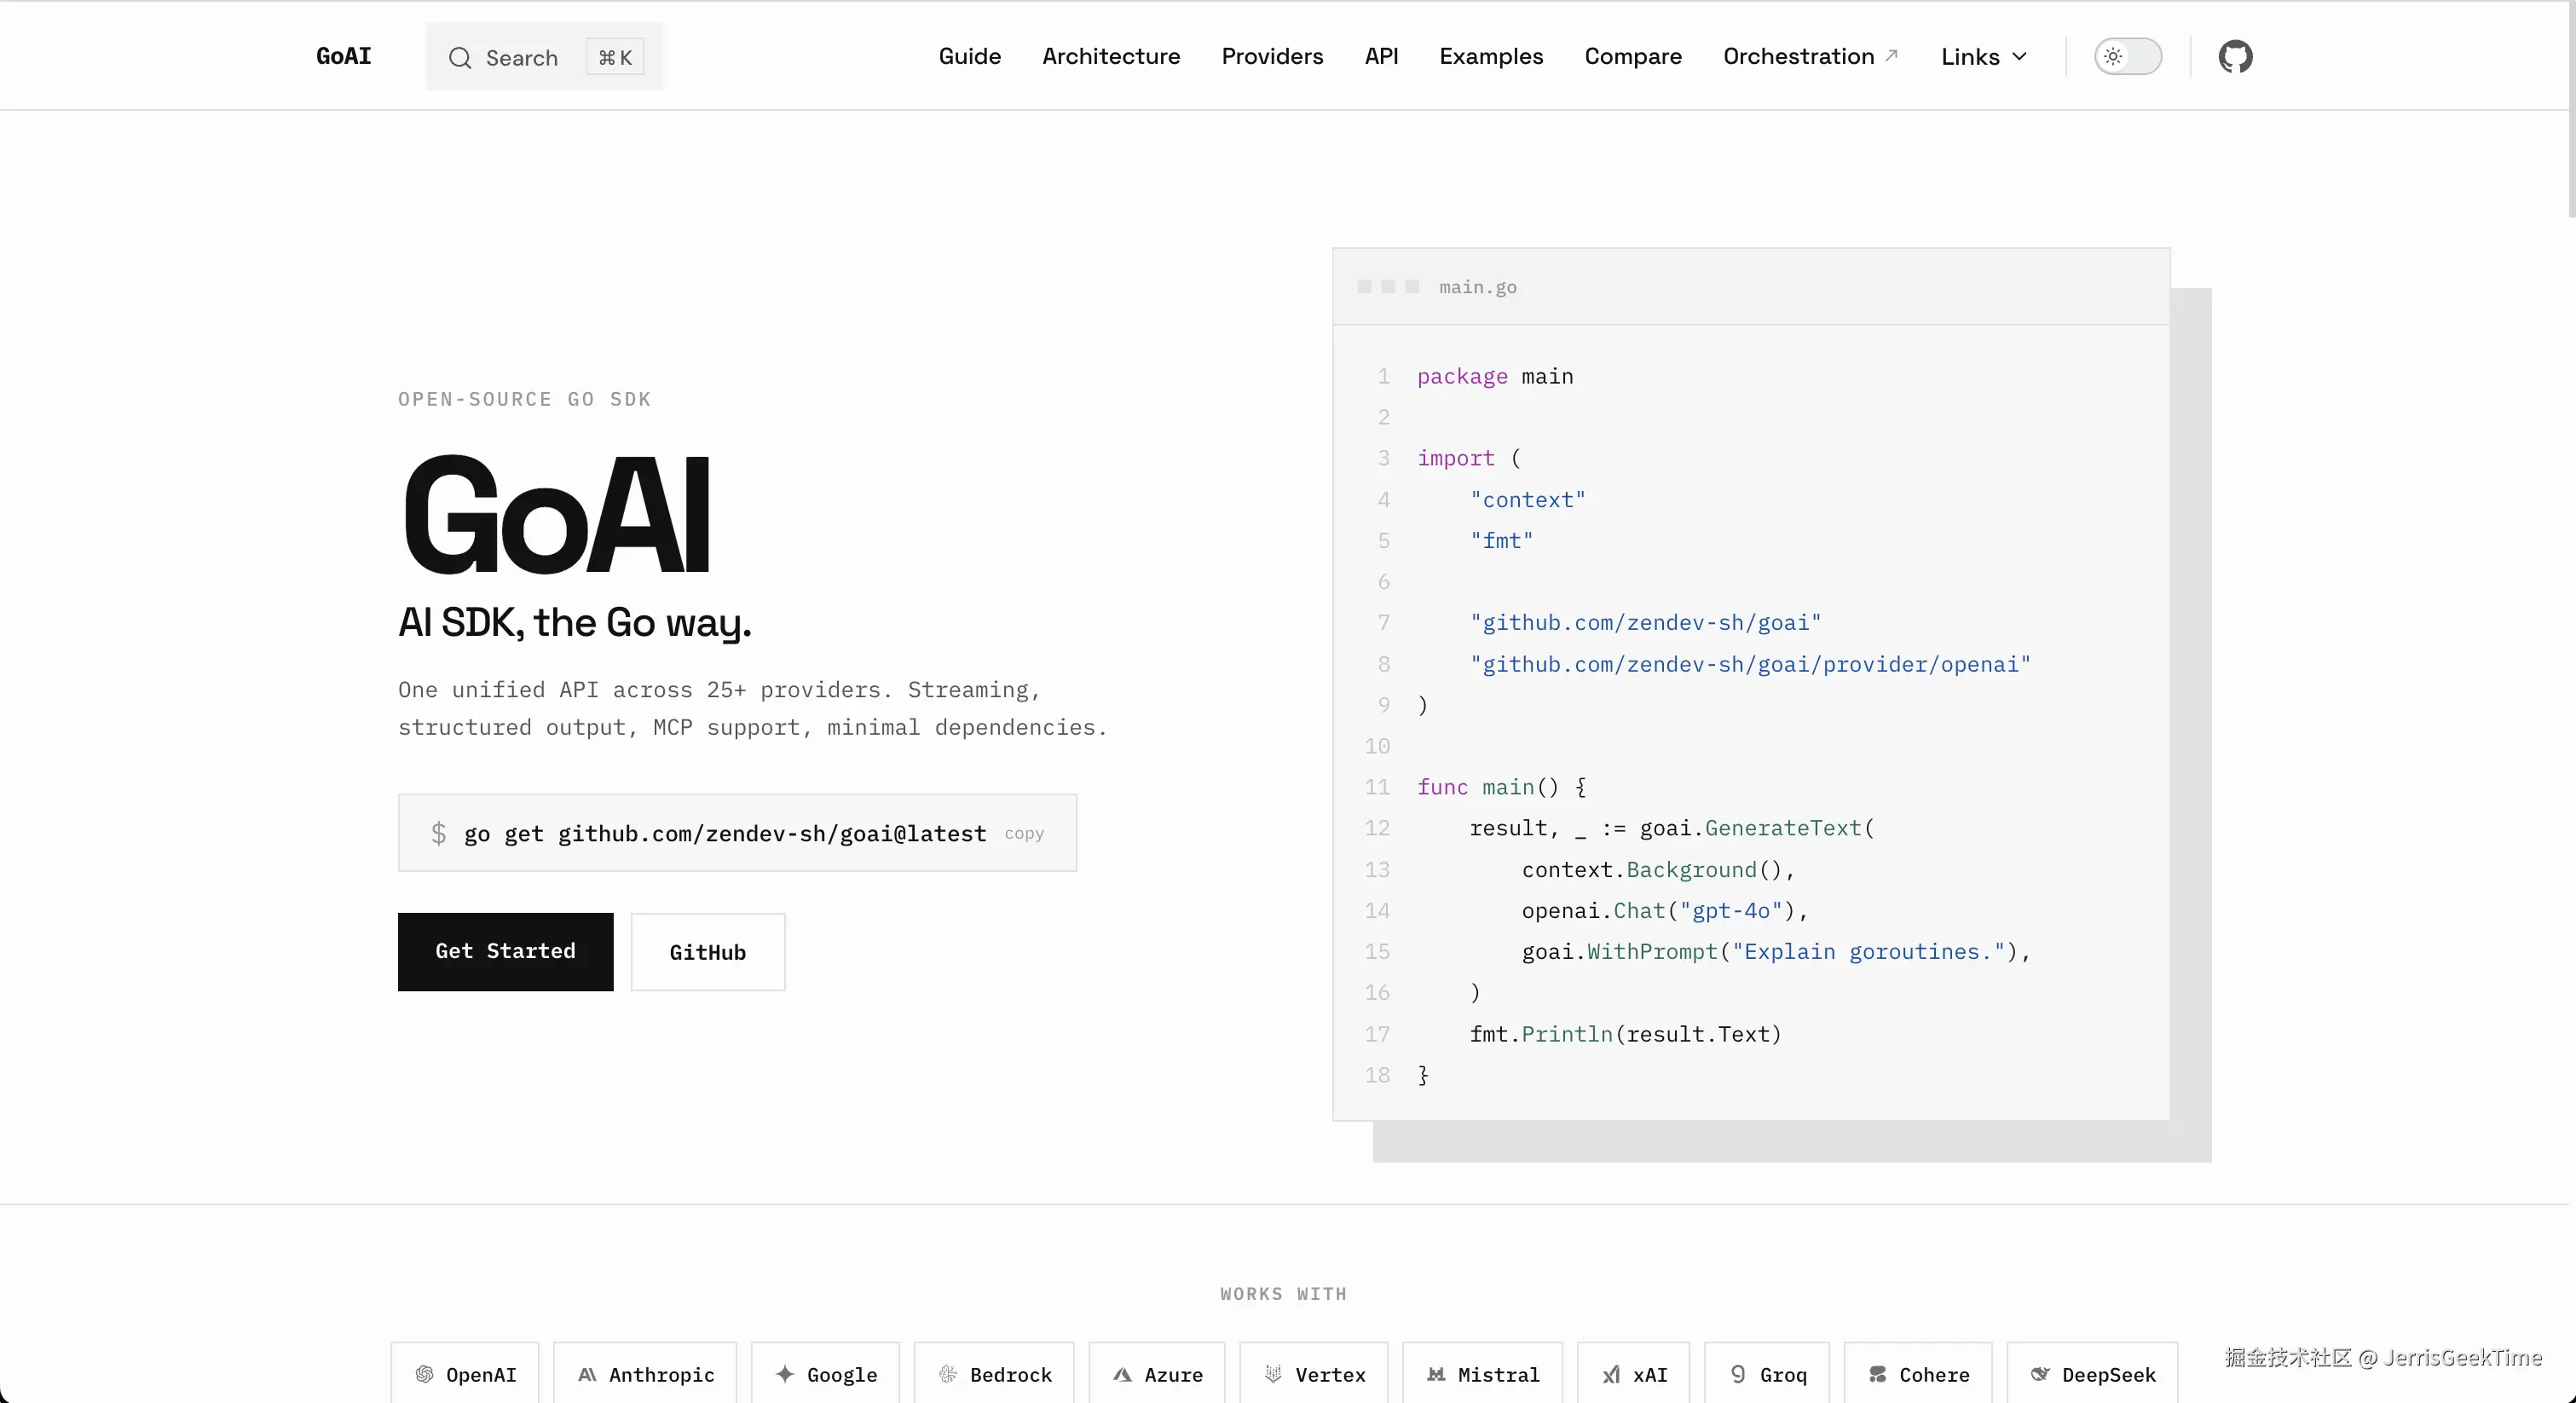The image size is (2576, 1403).
Task: Click the Get Started button
Action: [505, 951]
